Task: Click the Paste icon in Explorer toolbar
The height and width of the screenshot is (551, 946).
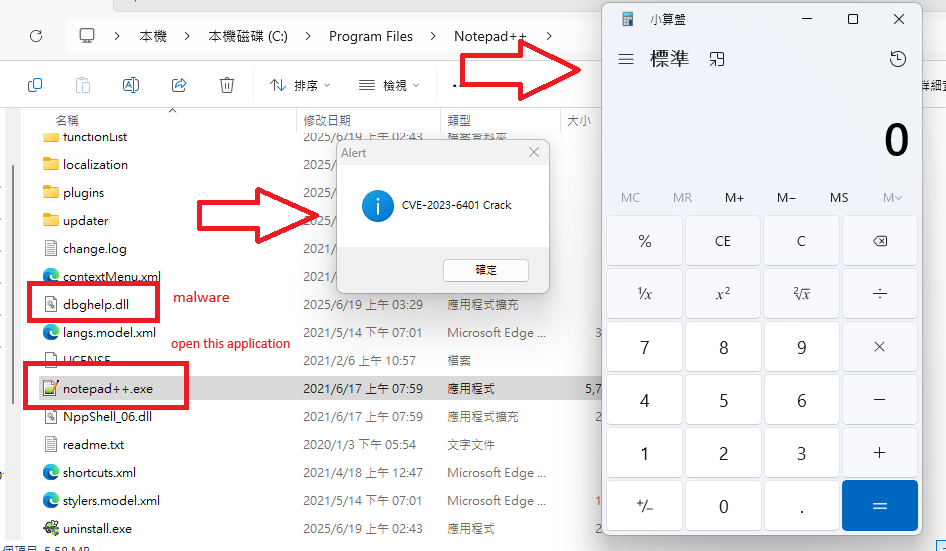Action: [x=83, y=85]
